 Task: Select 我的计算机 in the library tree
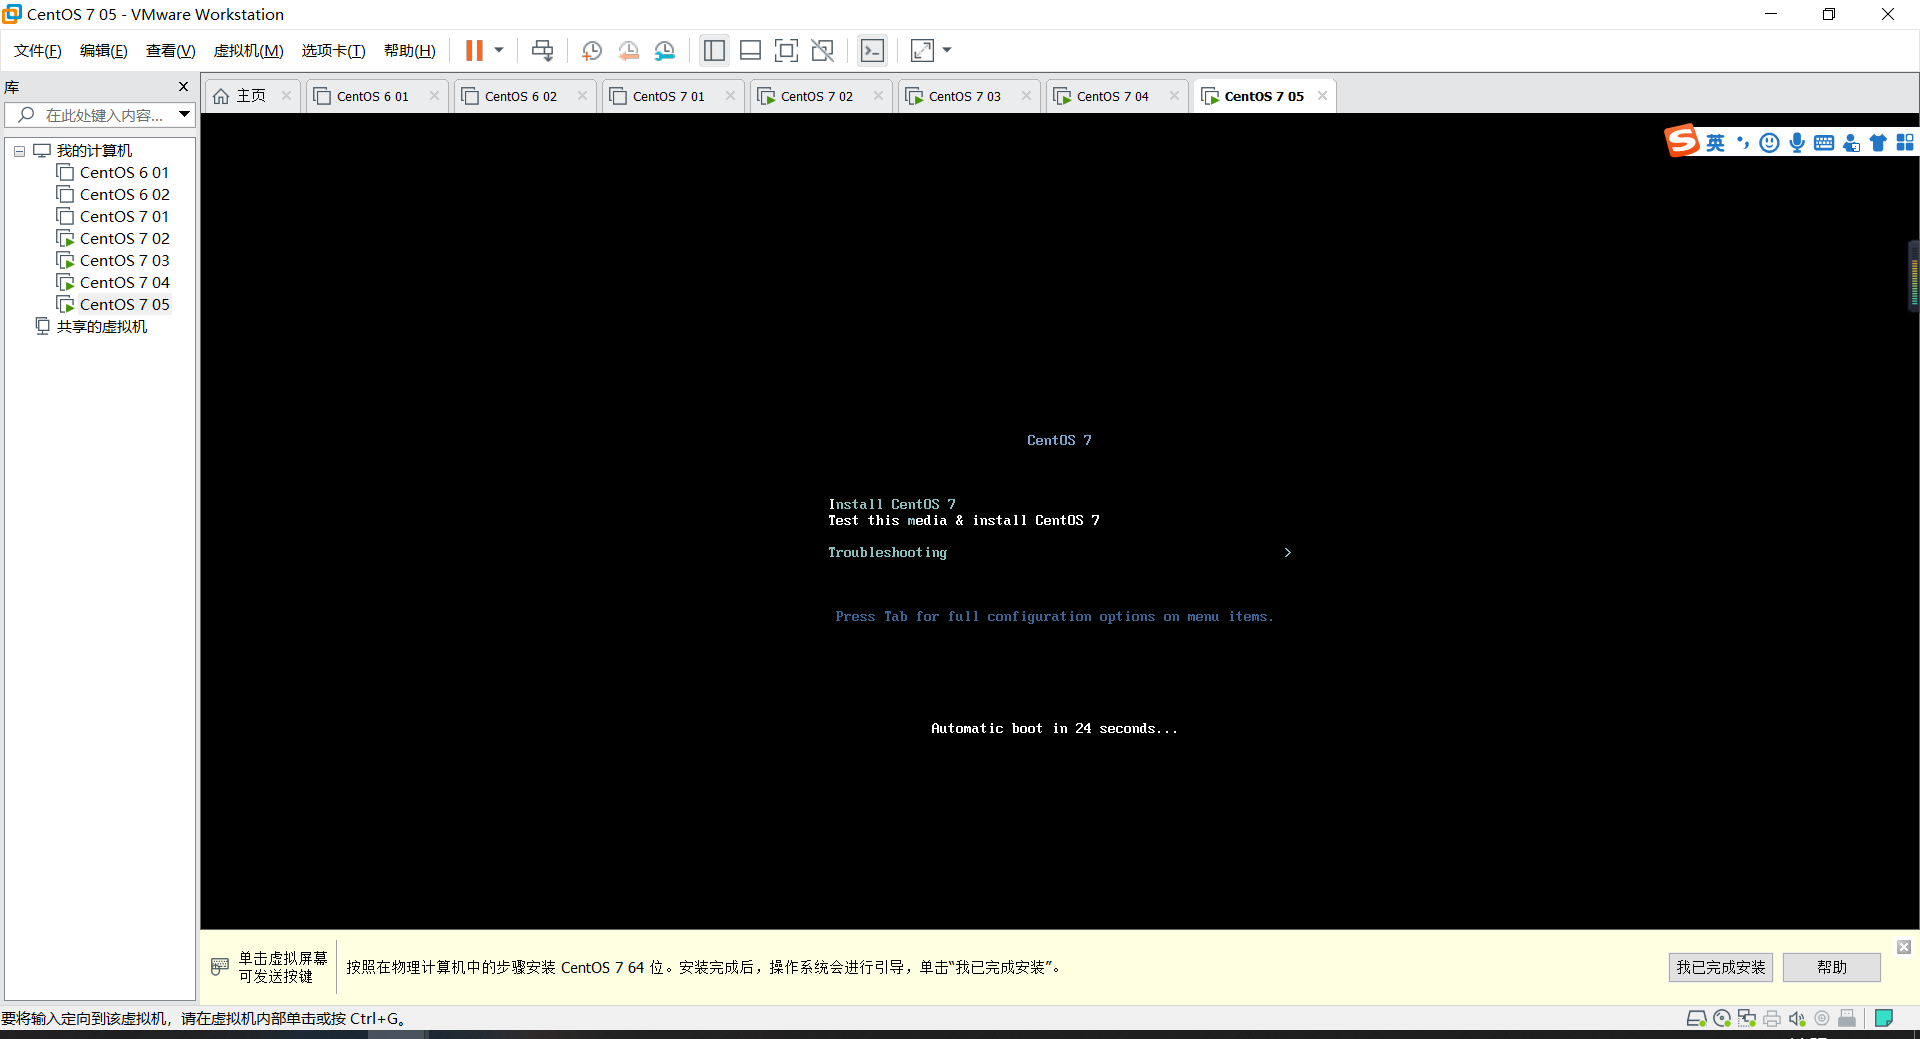(94, 151)
